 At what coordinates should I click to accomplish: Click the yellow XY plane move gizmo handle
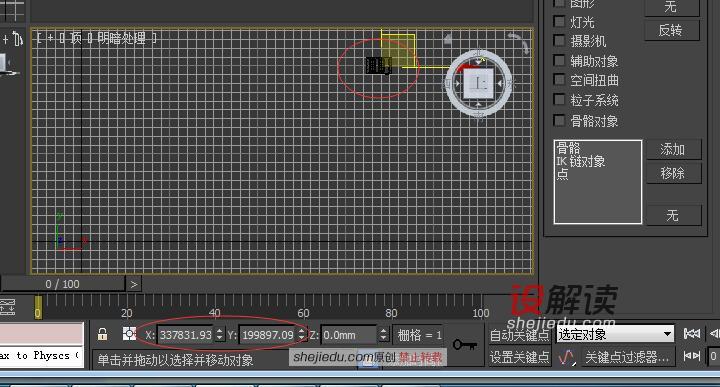[398, 50]
